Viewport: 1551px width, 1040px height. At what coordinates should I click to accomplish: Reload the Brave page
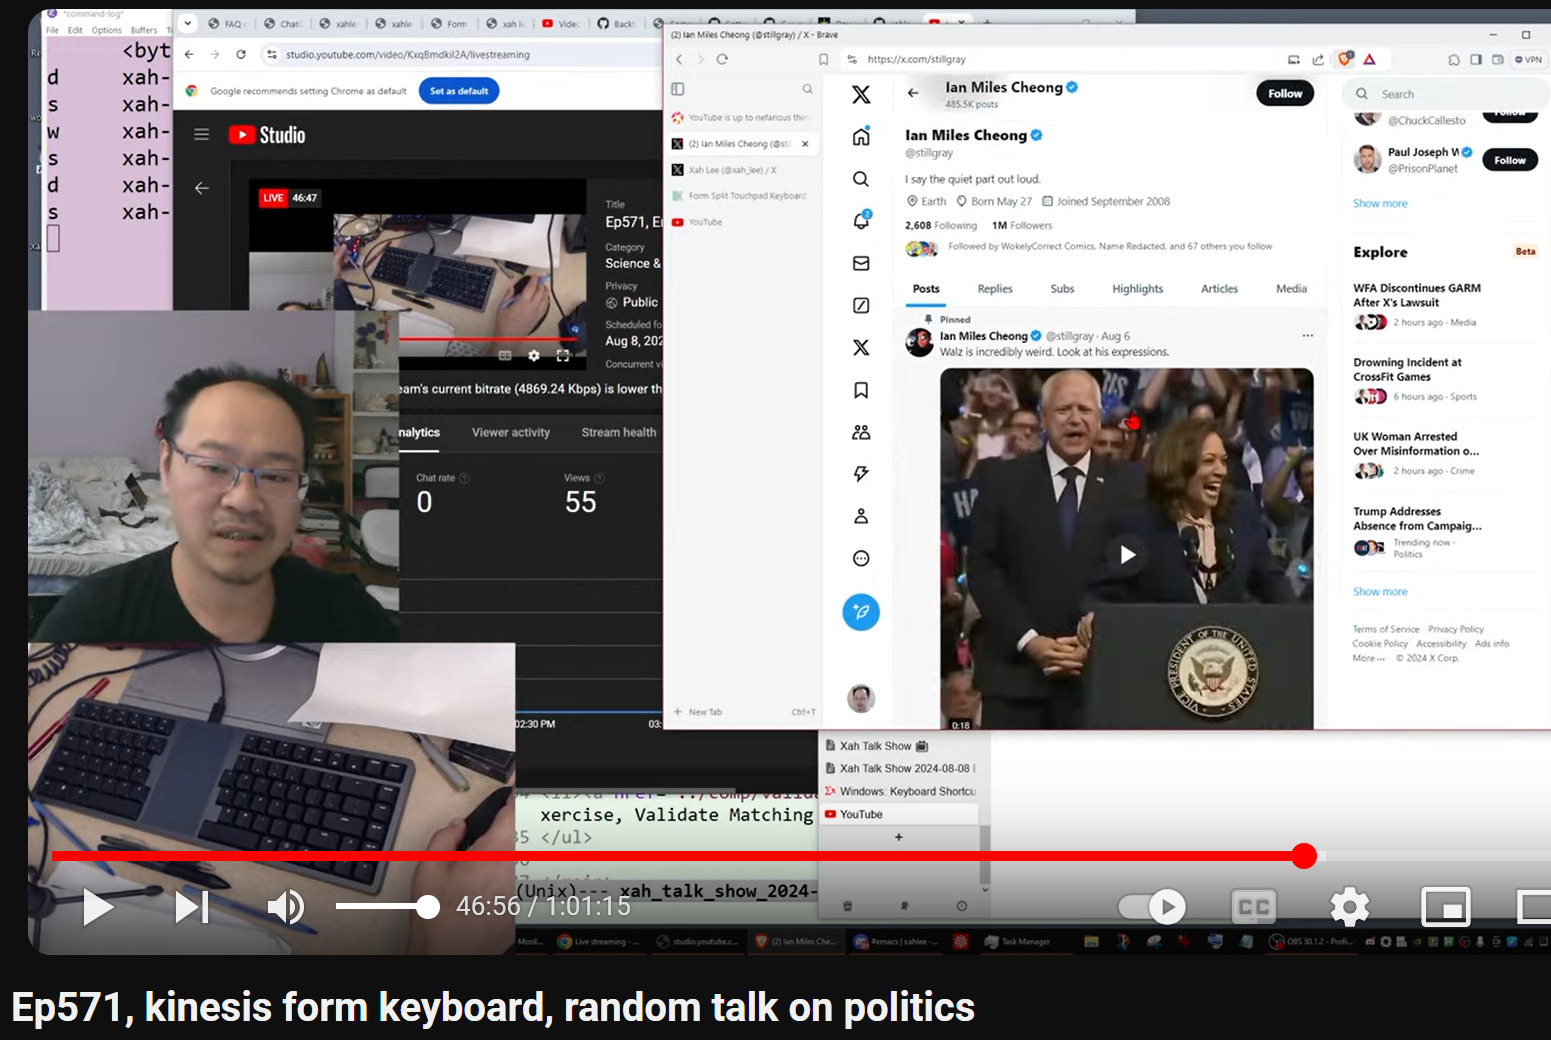tap(722, 59)
